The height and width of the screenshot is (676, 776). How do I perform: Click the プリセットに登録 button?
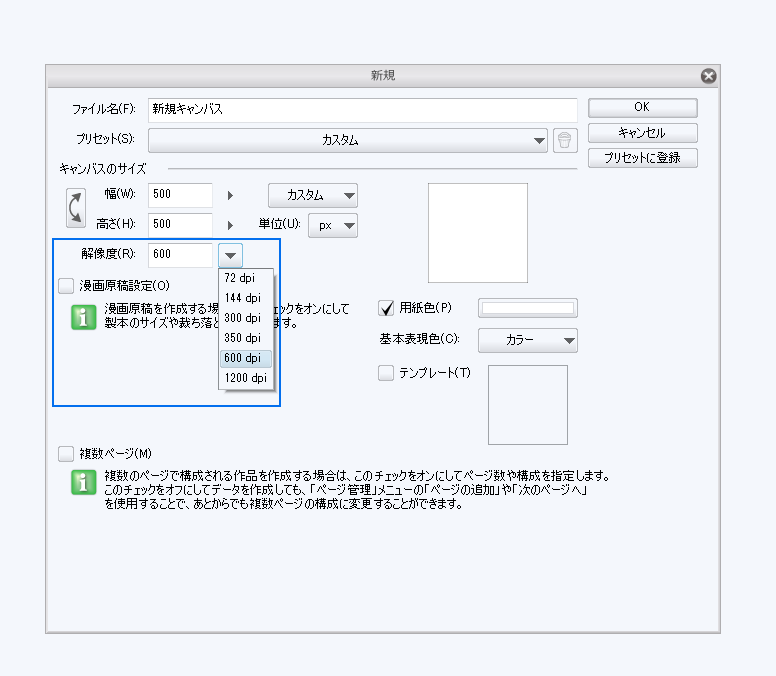point(642,158)
